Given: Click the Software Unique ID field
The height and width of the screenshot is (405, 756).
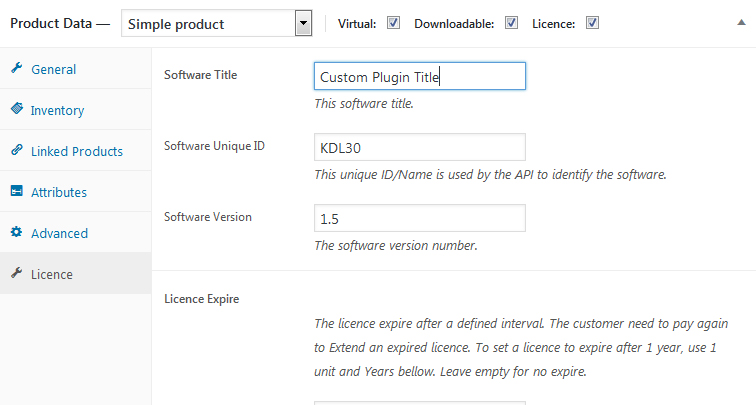Looking at the screenshot, I should pyautogui.click(x=420, y=147).
